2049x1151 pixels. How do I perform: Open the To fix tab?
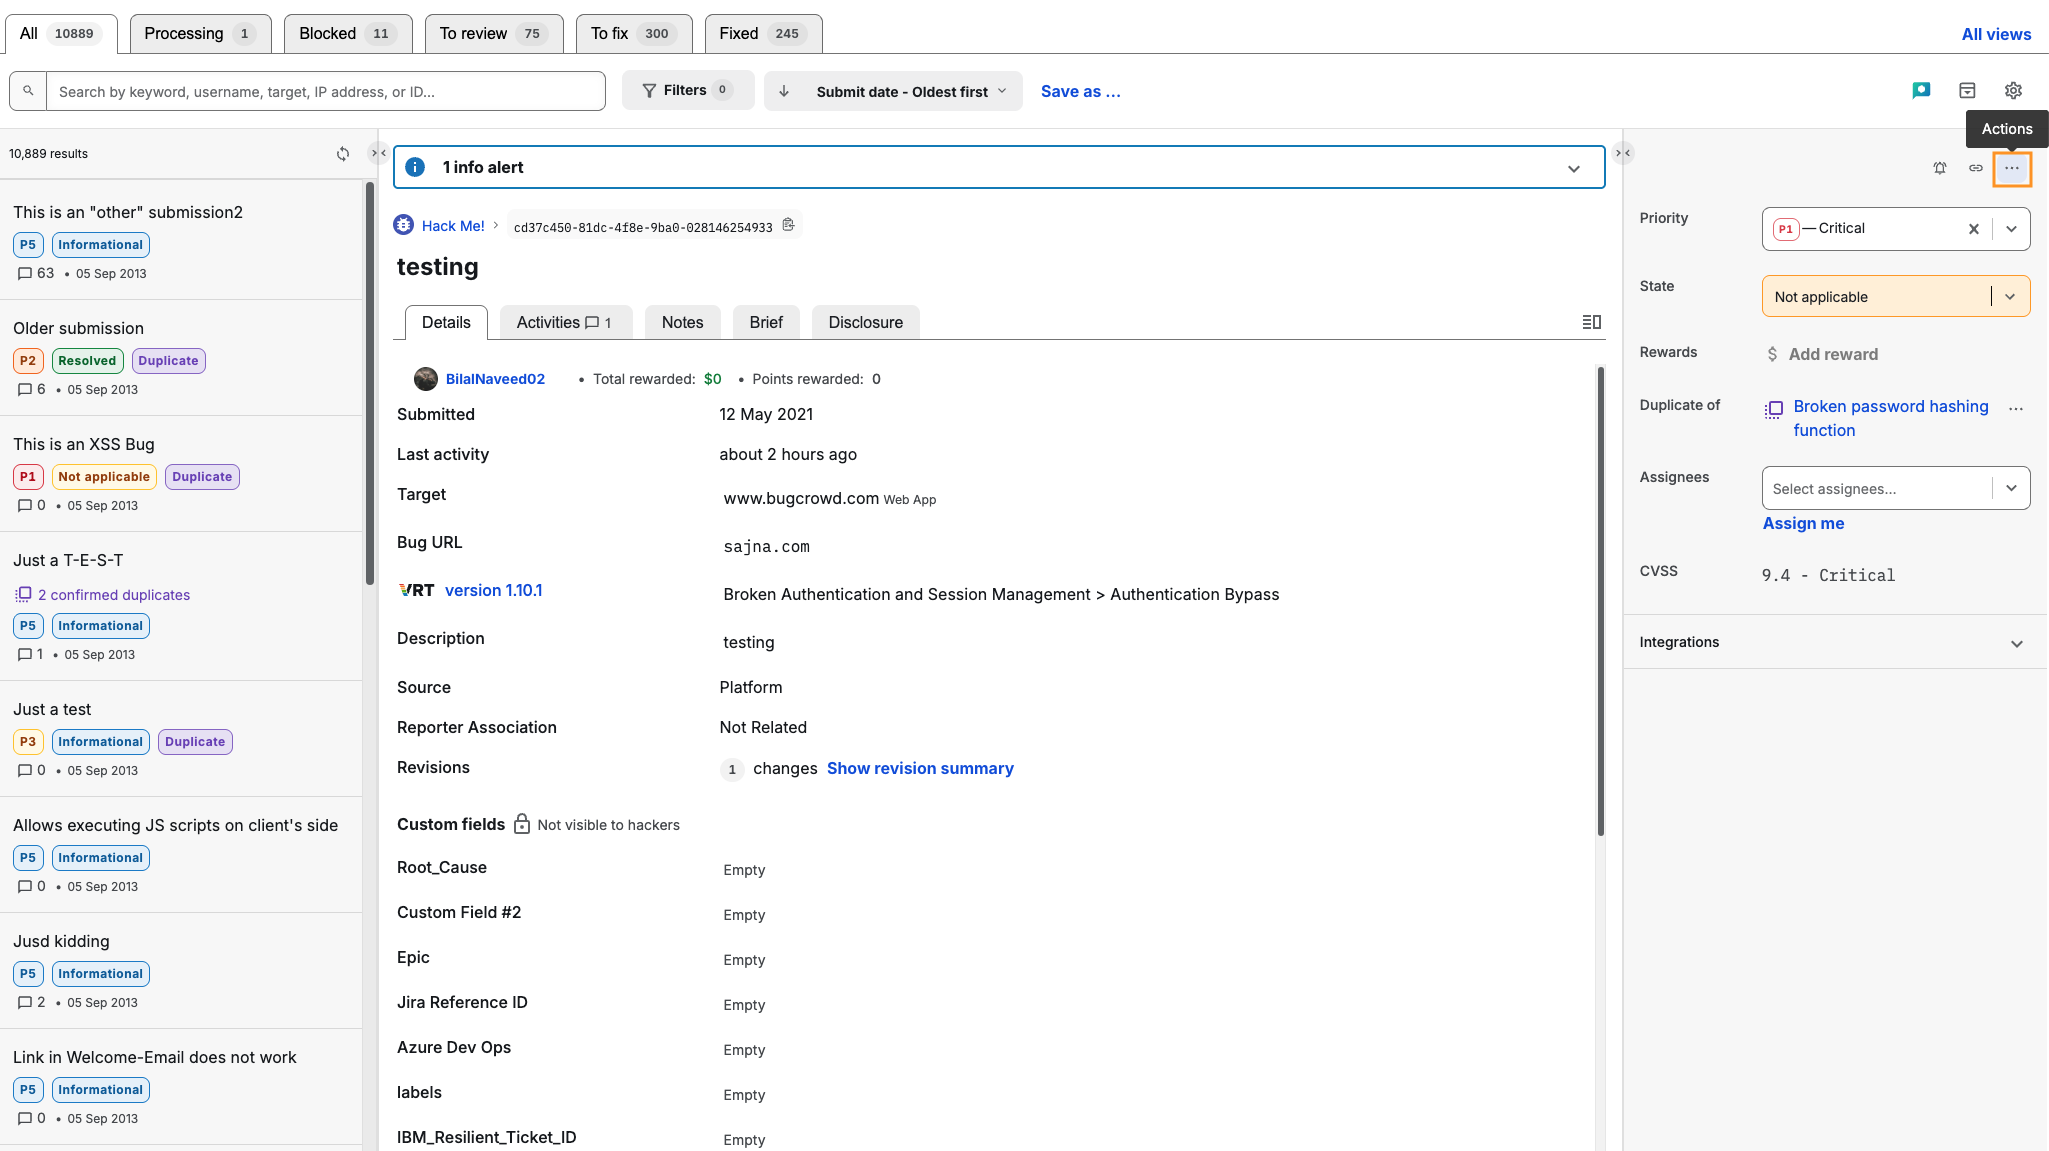[x=631, y=33]
